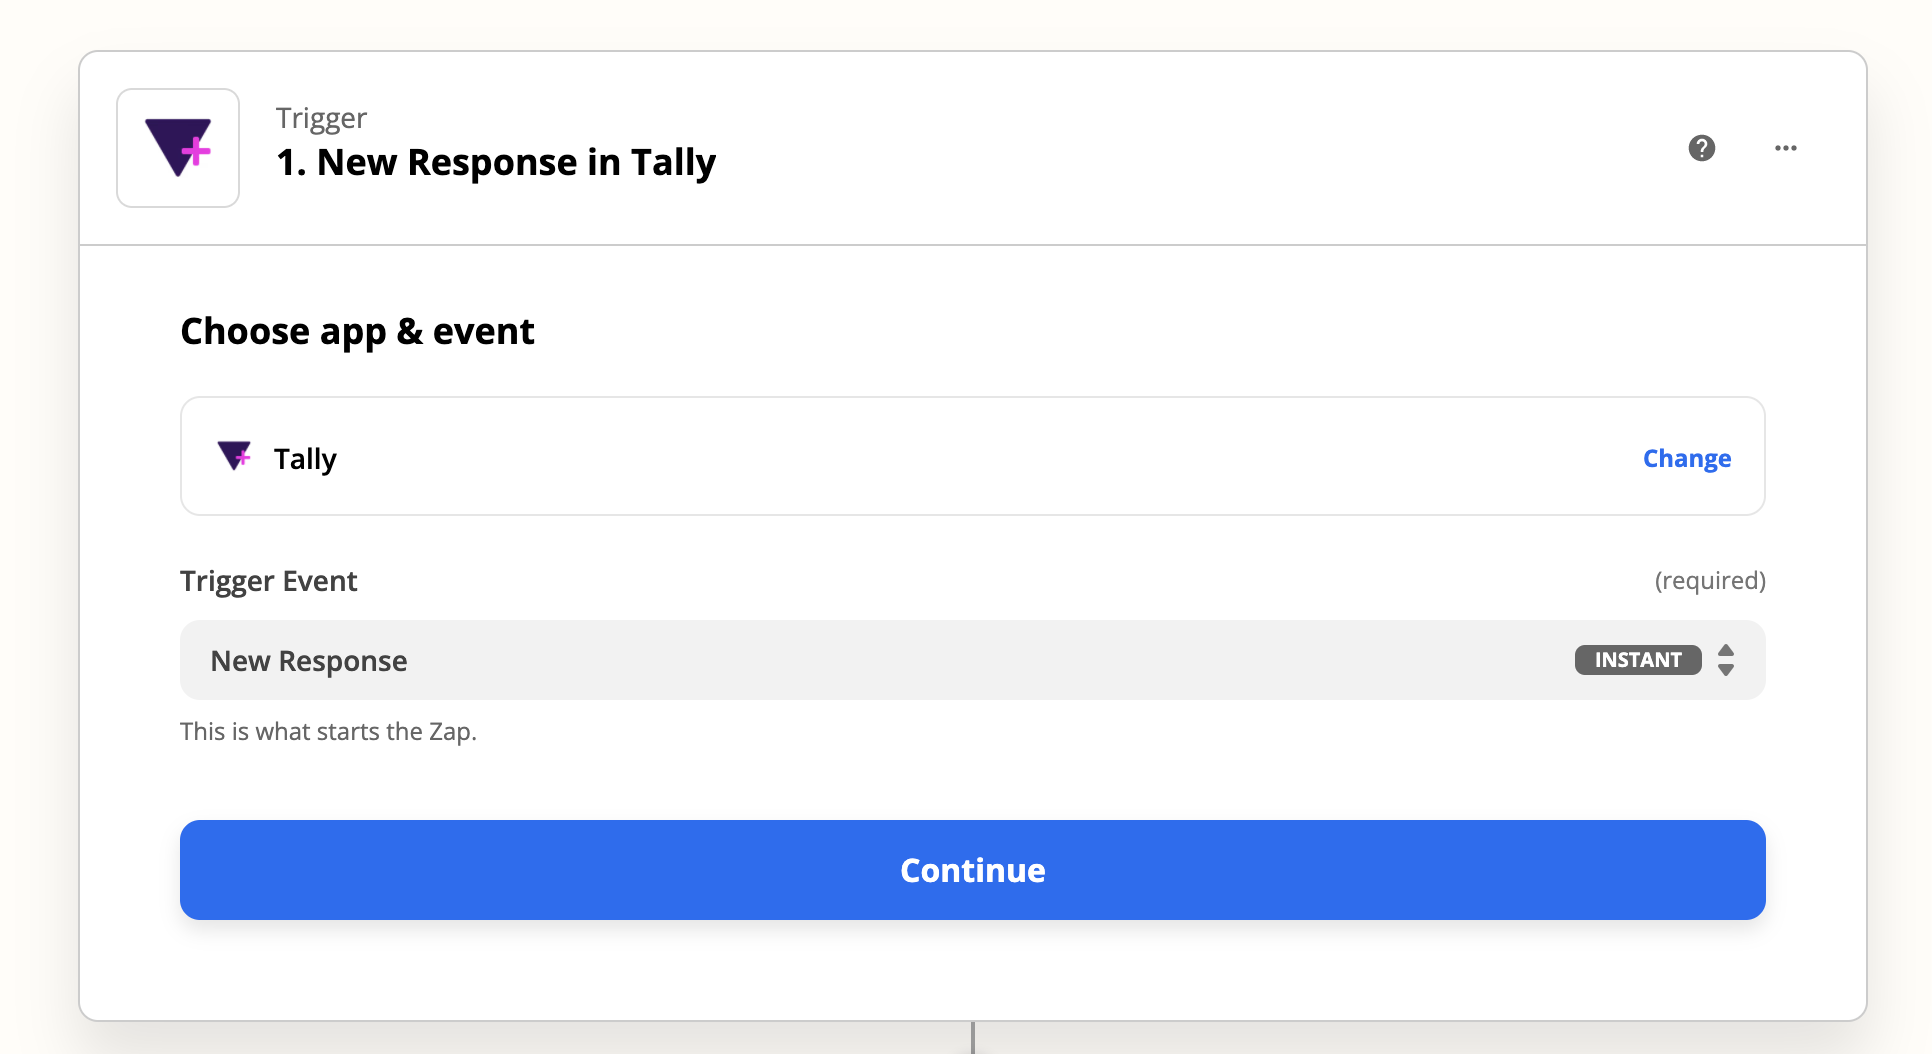1932x1054 pixels.
Task: Click the INSTANT badge on the trigger event
Action: [1637, 660]
